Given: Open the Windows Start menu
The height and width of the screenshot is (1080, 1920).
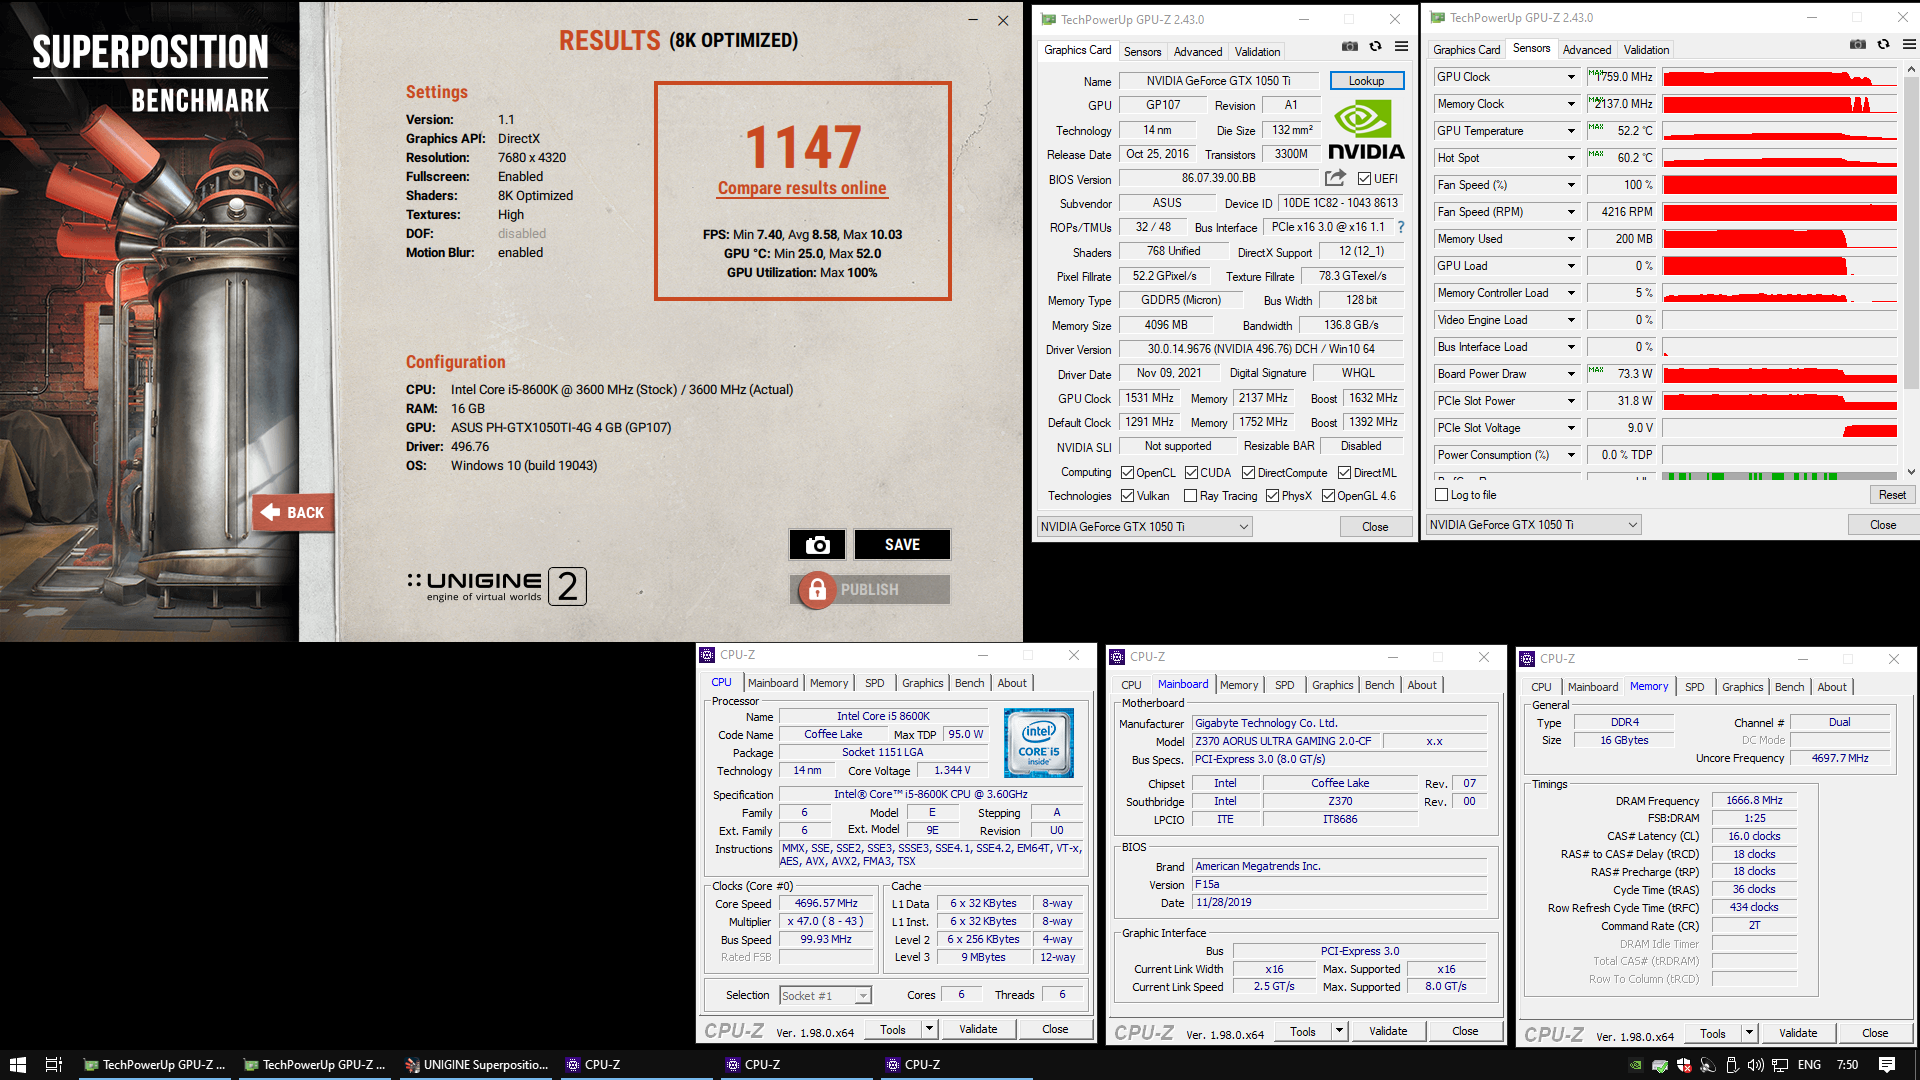Looking at the screenshot, I should [18, 1065].
